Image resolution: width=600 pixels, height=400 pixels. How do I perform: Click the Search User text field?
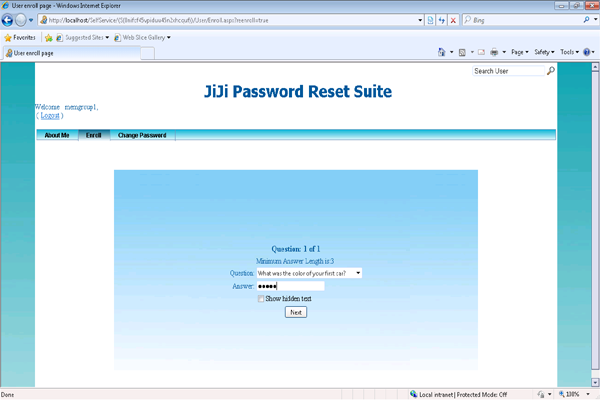pyautogui.click(x=508, y=71)
